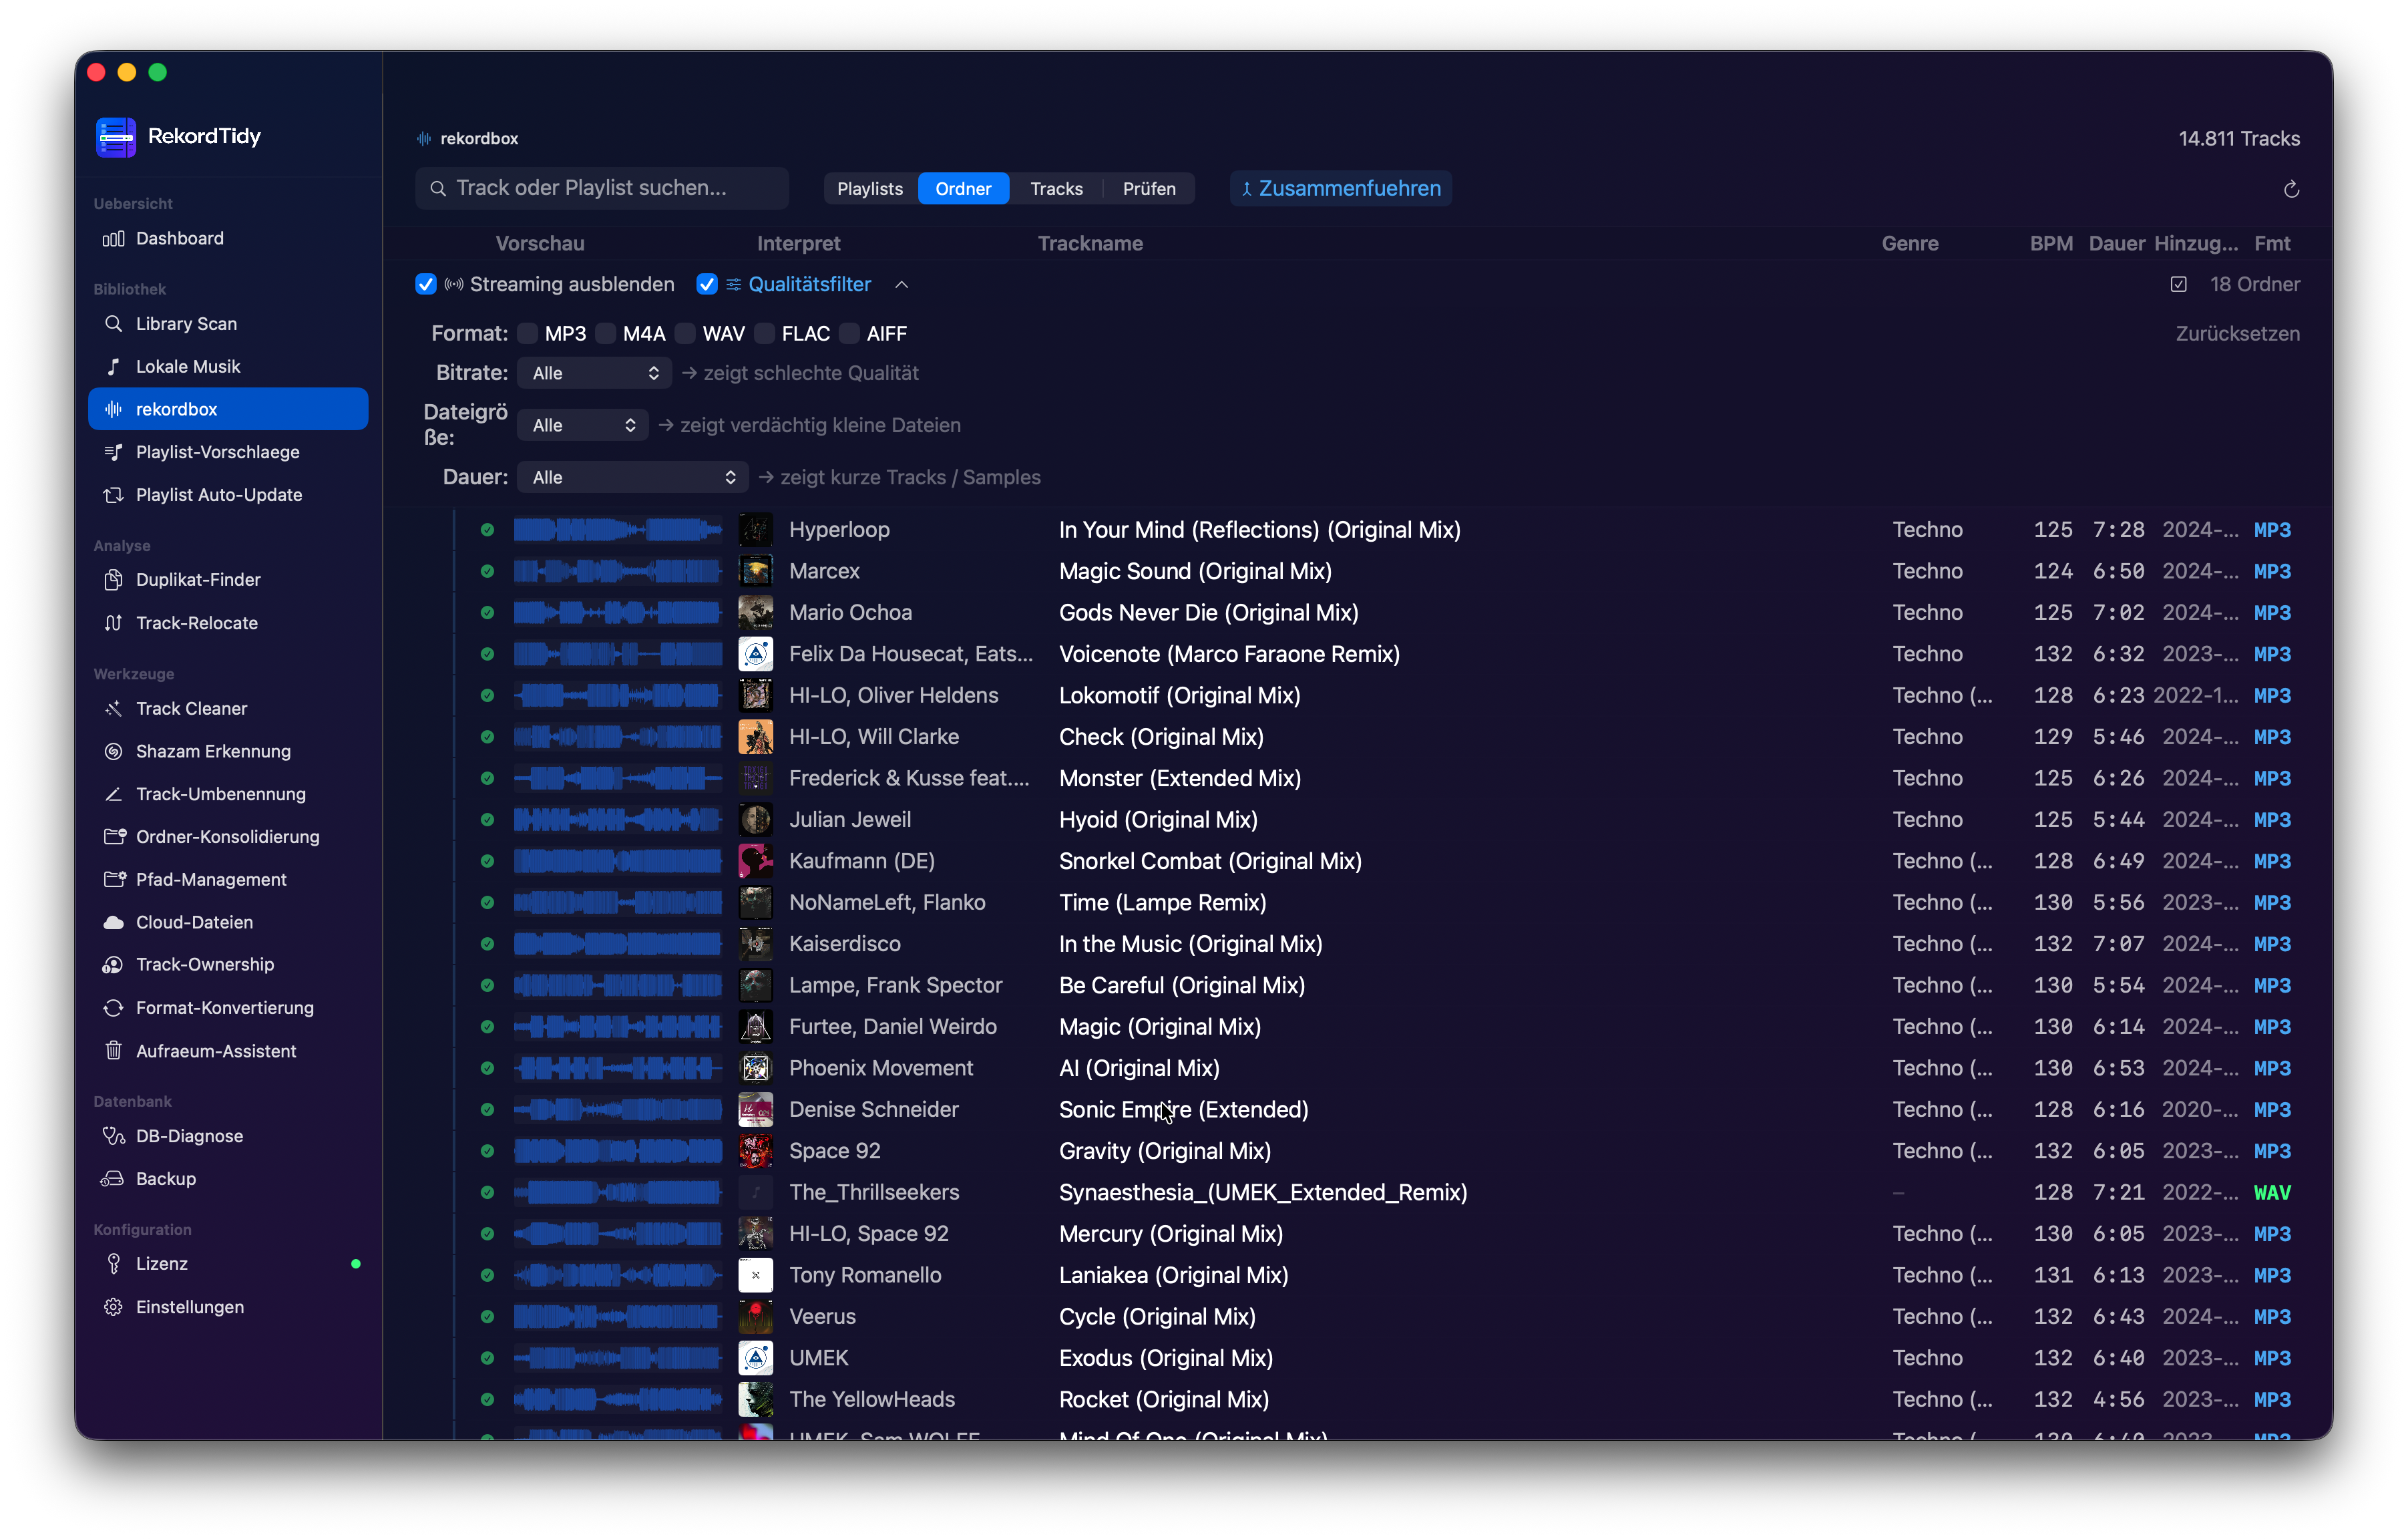2408x1539 pixels.
Task: Enable the MP3 format checkbox
Action: click(x=528, y=334)
